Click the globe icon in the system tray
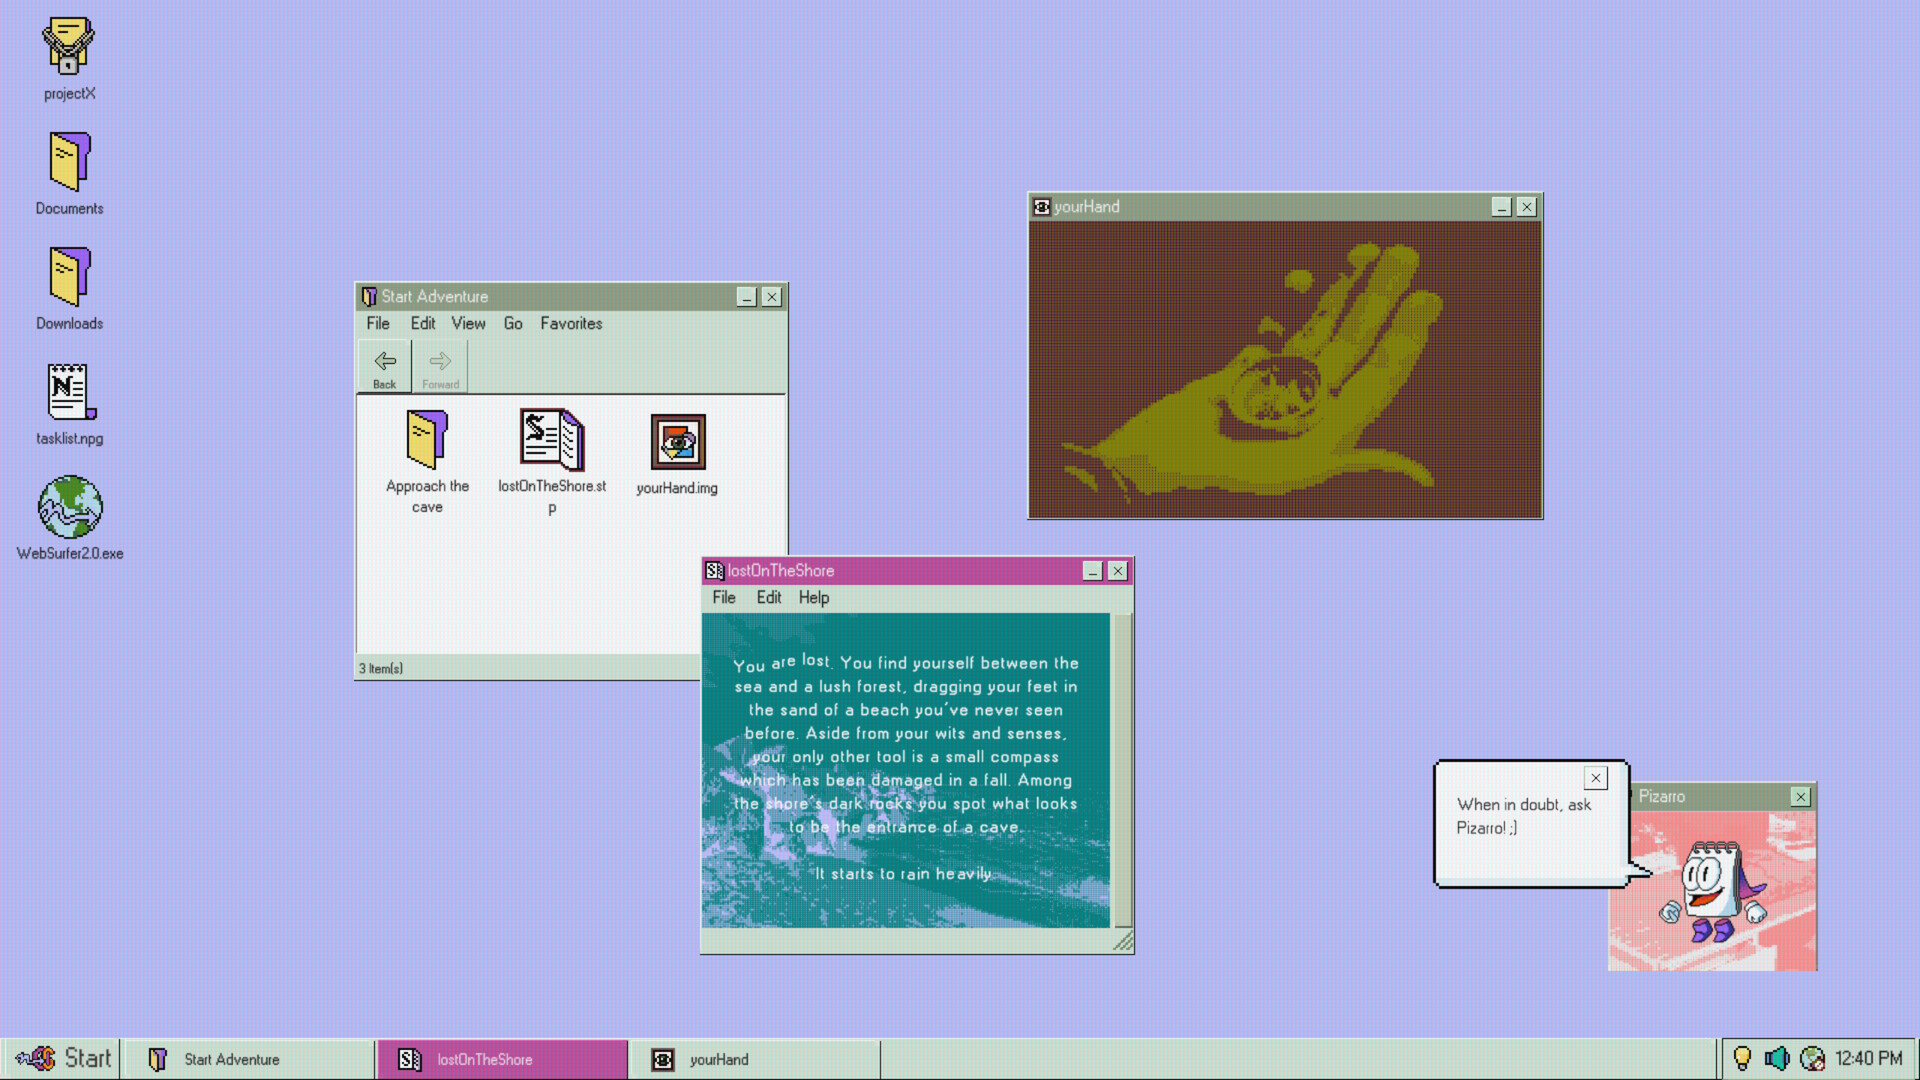The image size is (1920, 1080). click(x=1814, y=1058)
